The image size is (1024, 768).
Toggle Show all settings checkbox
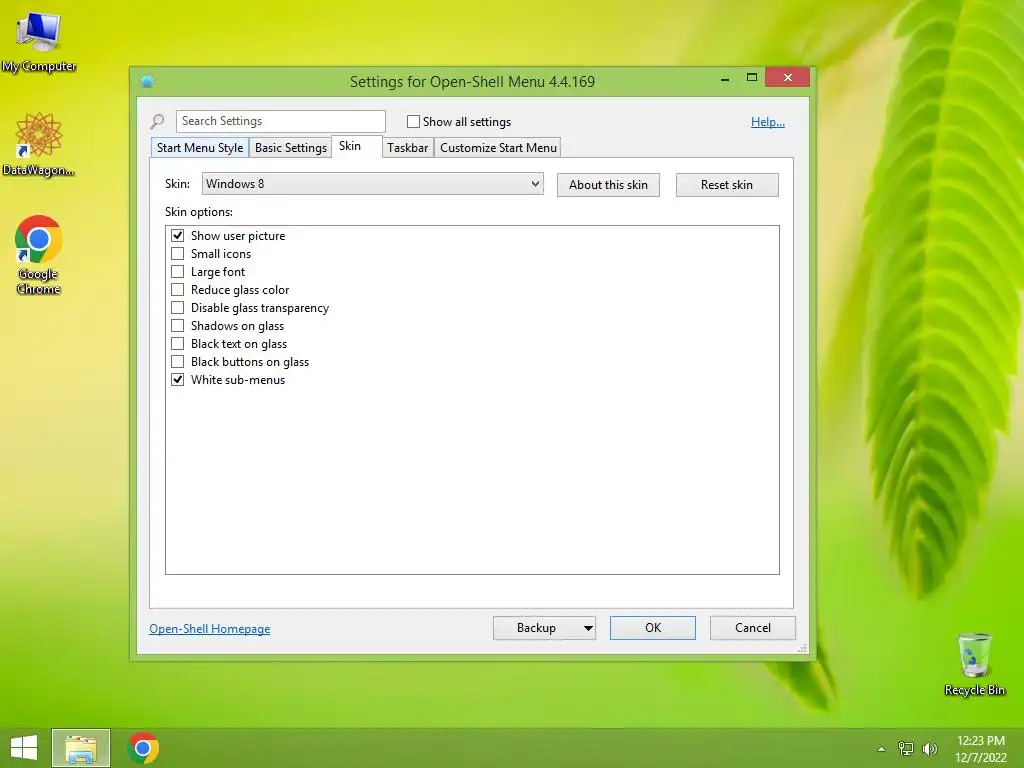tap(413, 121)
